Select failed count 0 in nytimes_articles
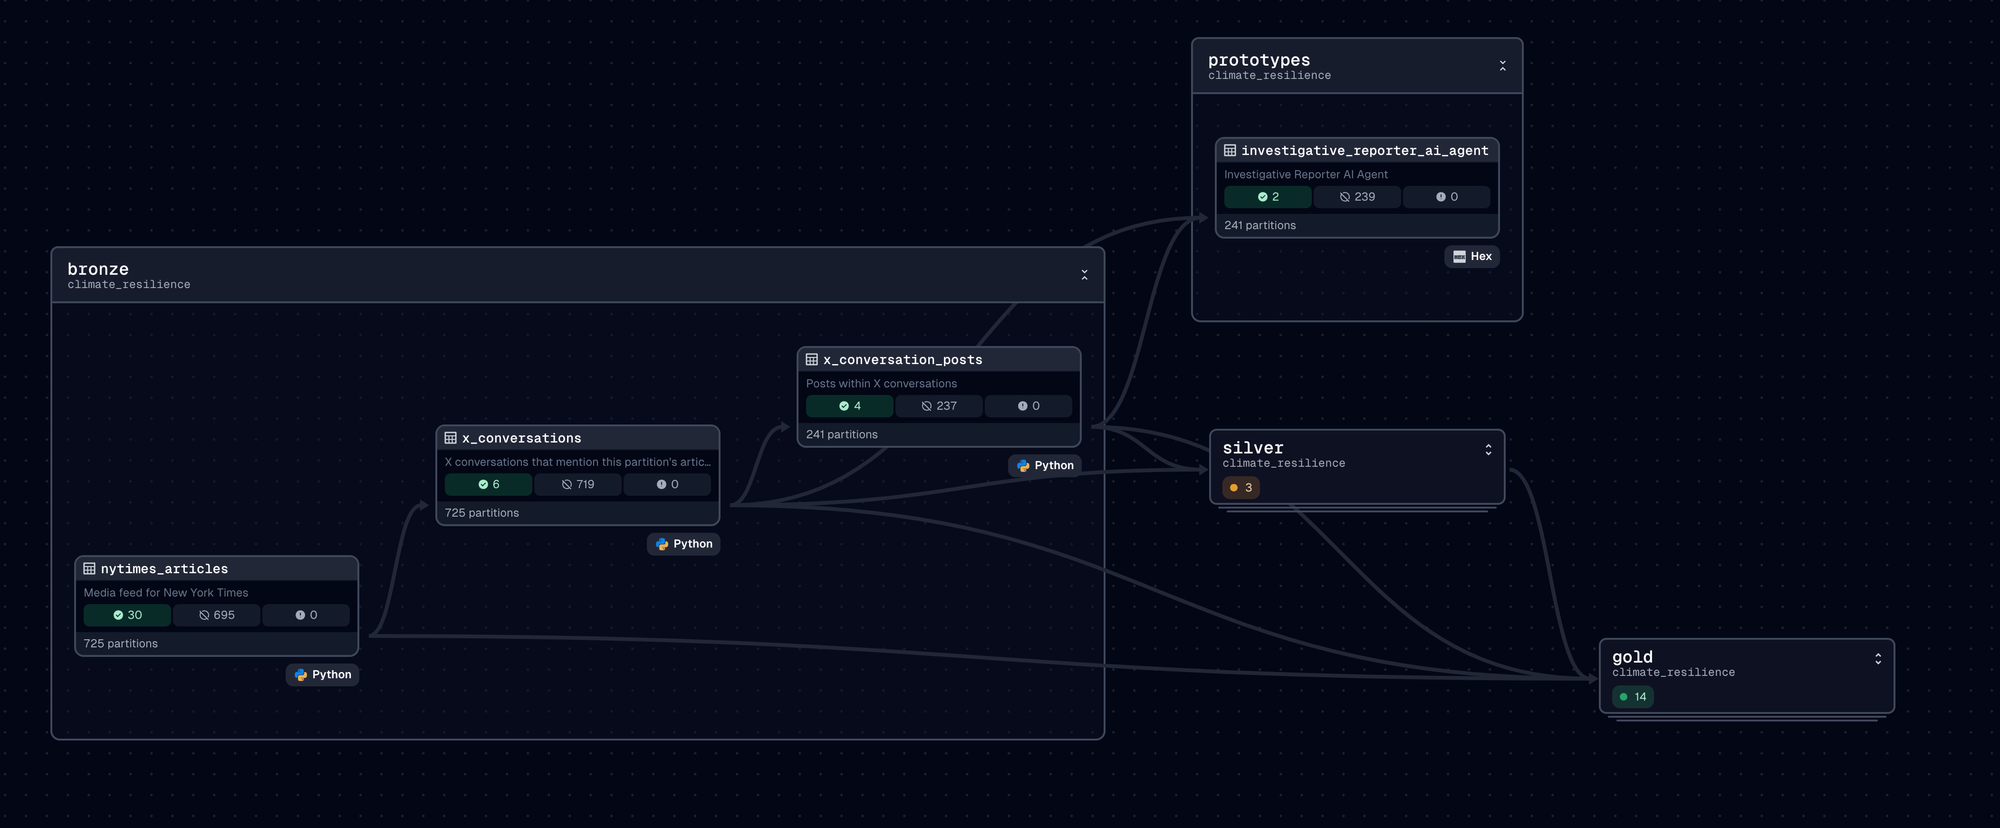The width and height of the screenshot is (2000, 828). coord(306,616)
